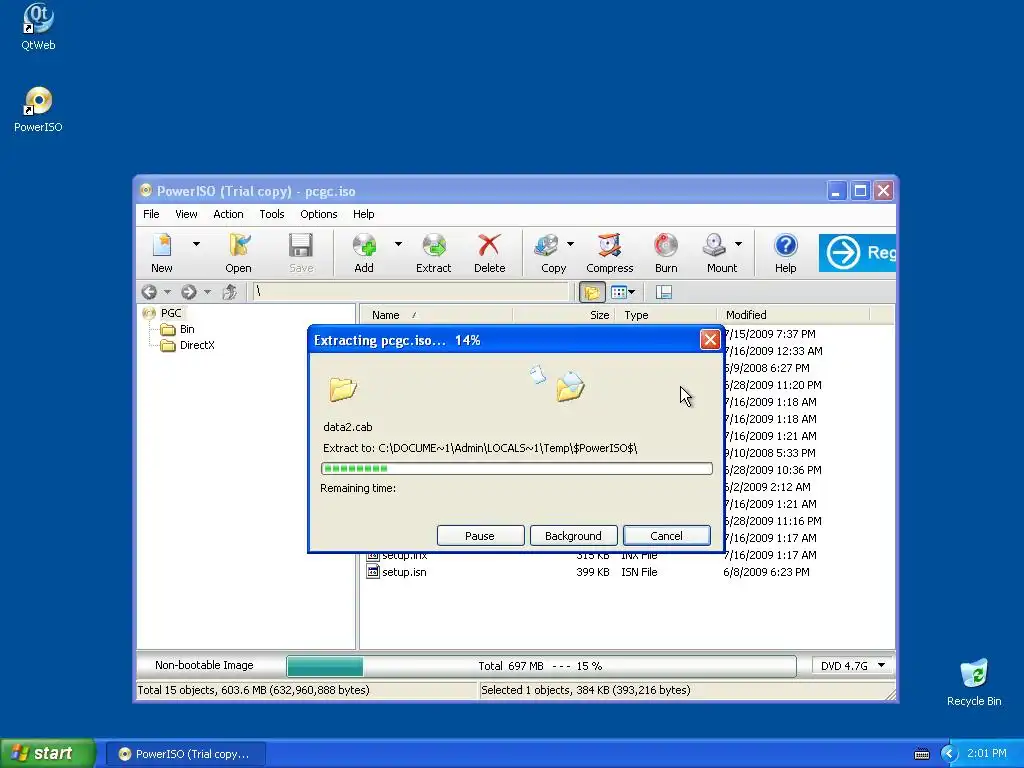Open the New dropdown arrow

[196, 244]
